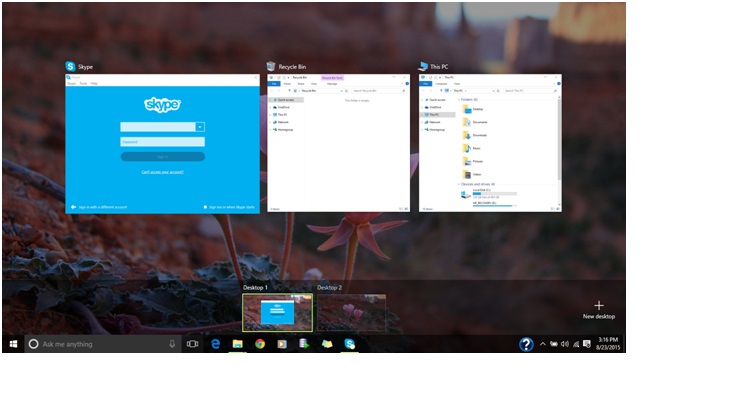The image size is (736, 395).
Task: Show hidden system tray icons chevron
Action: (x=543, y=344)
